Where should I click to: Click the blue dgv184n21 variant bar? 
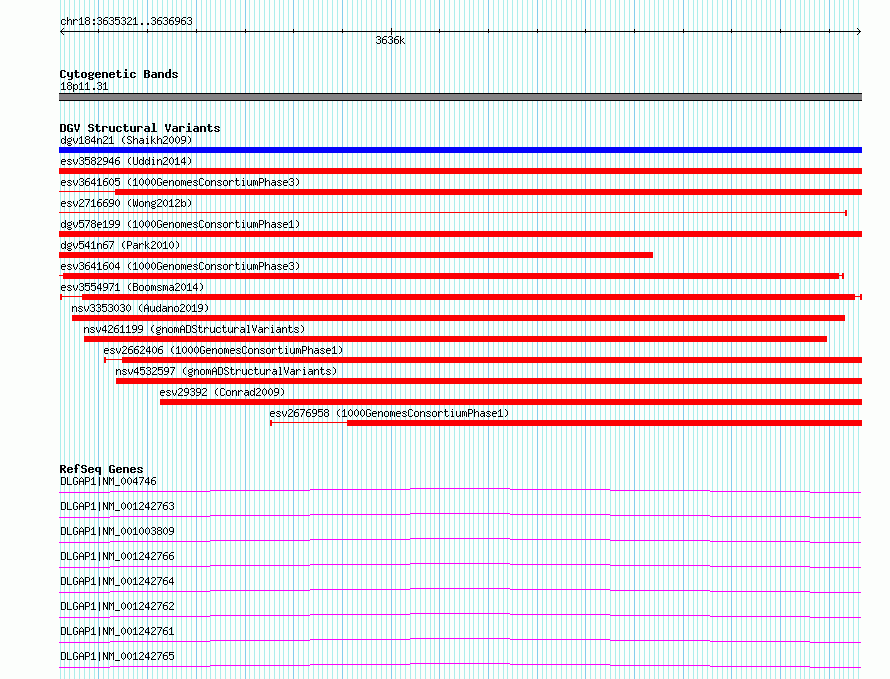[x=460, y=150]
